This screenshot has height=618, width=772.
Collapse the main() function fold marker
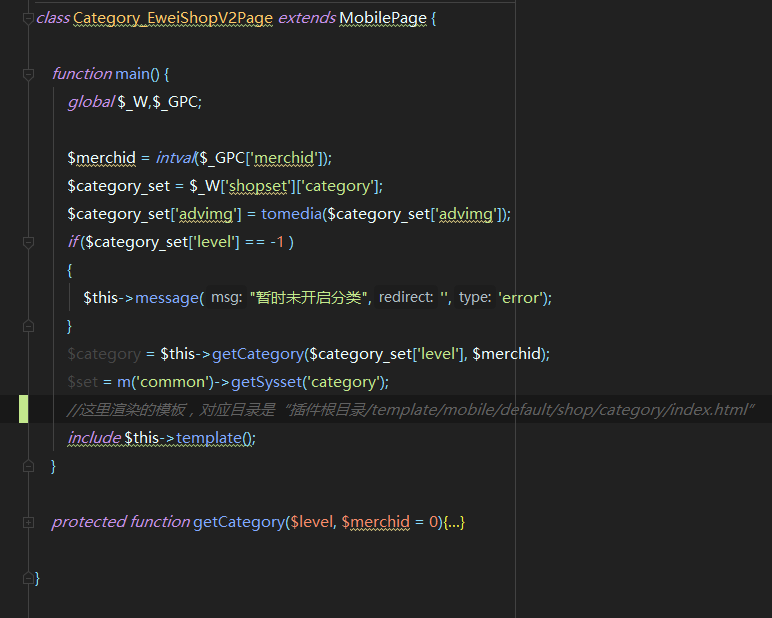28,74
